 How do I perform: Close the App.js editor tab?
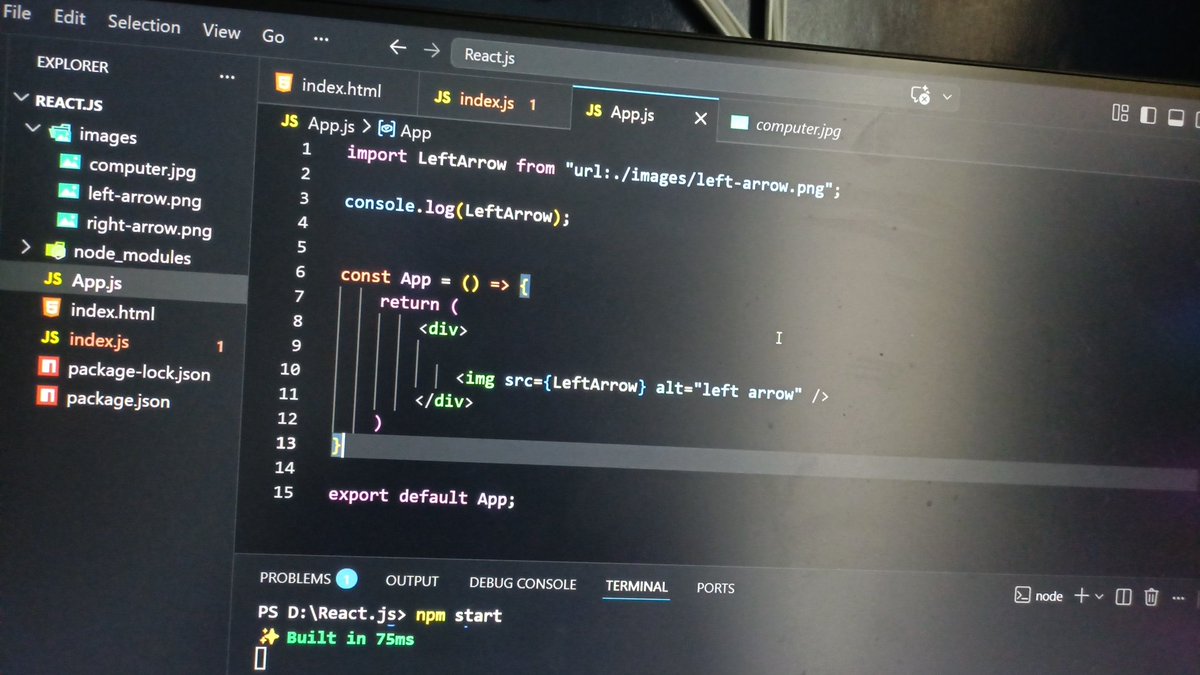[700, 118]
